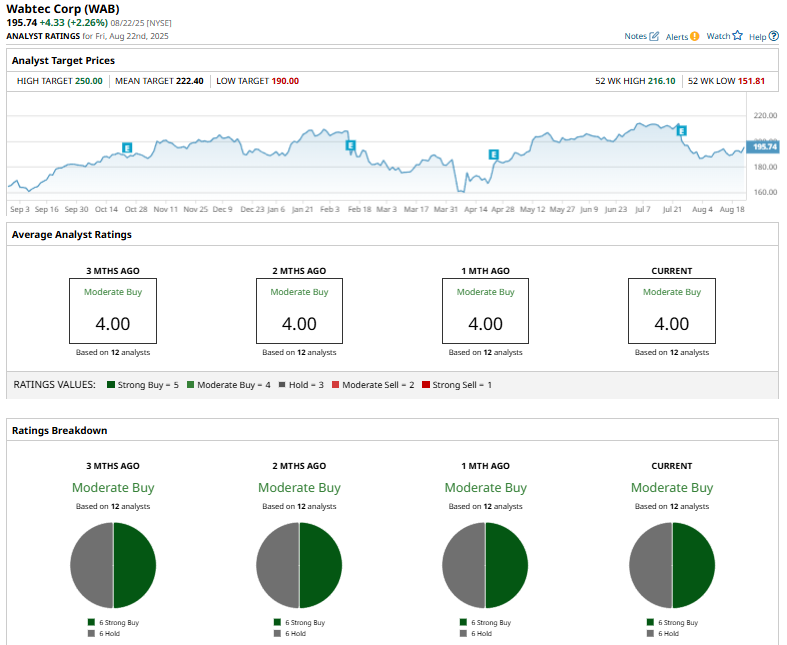Click the HIGH TARGET 250.00 value
Screen dimensions: 787x645
(x=89, y=81)
